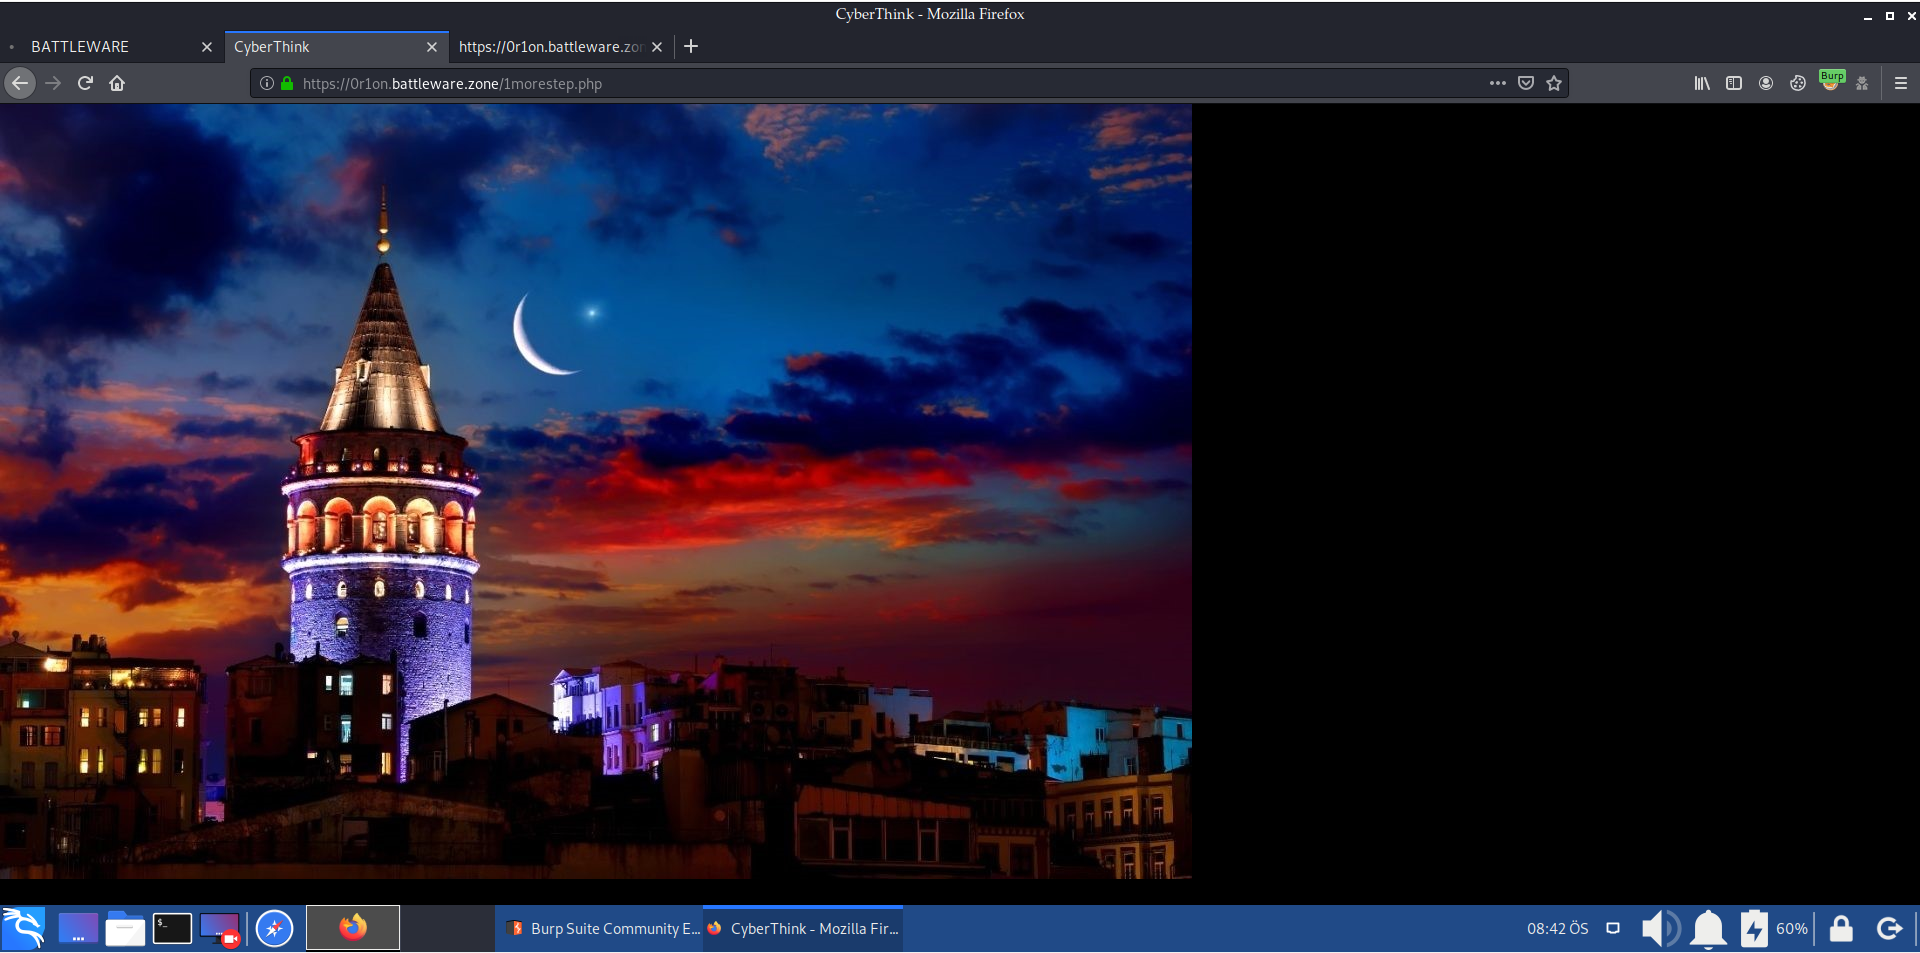1920x953 pixels.
Task: Click the browser Back arrow button
Action: pyautogui.click(x=20, y=83)
